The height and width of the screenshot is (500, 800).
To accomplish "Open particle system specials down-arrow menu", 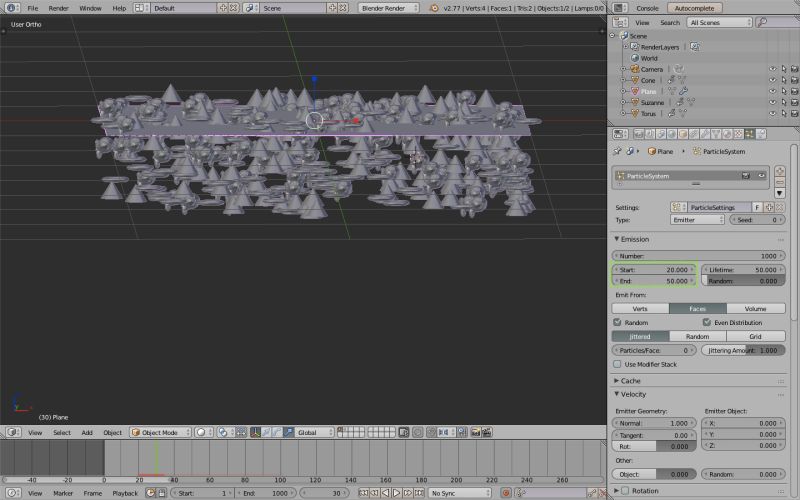I will [x=780, y=193].
